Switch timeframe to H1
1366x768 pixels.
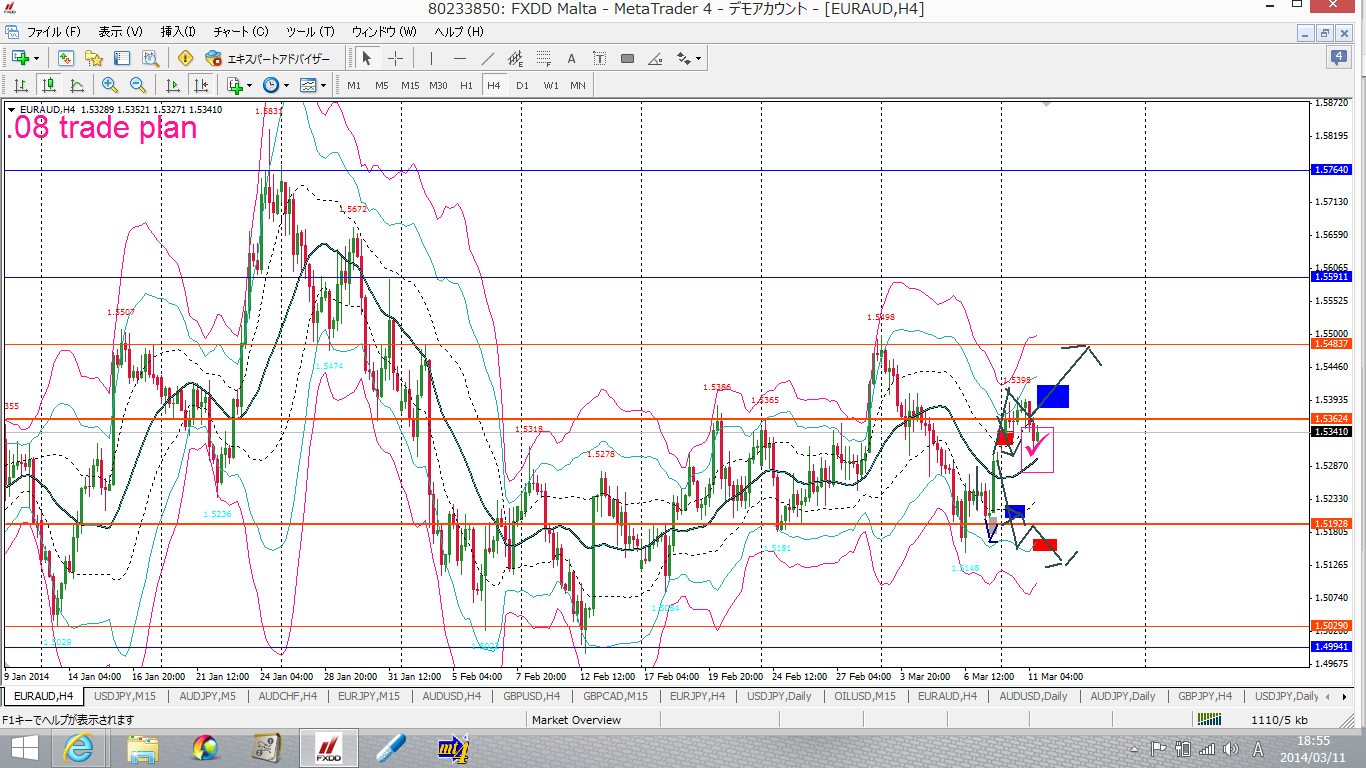[466, 85]
